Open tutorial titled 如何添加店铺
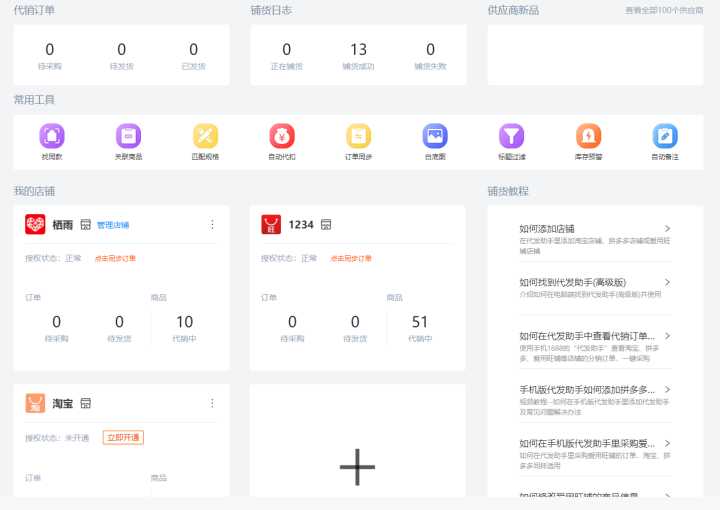 point(547,229)
